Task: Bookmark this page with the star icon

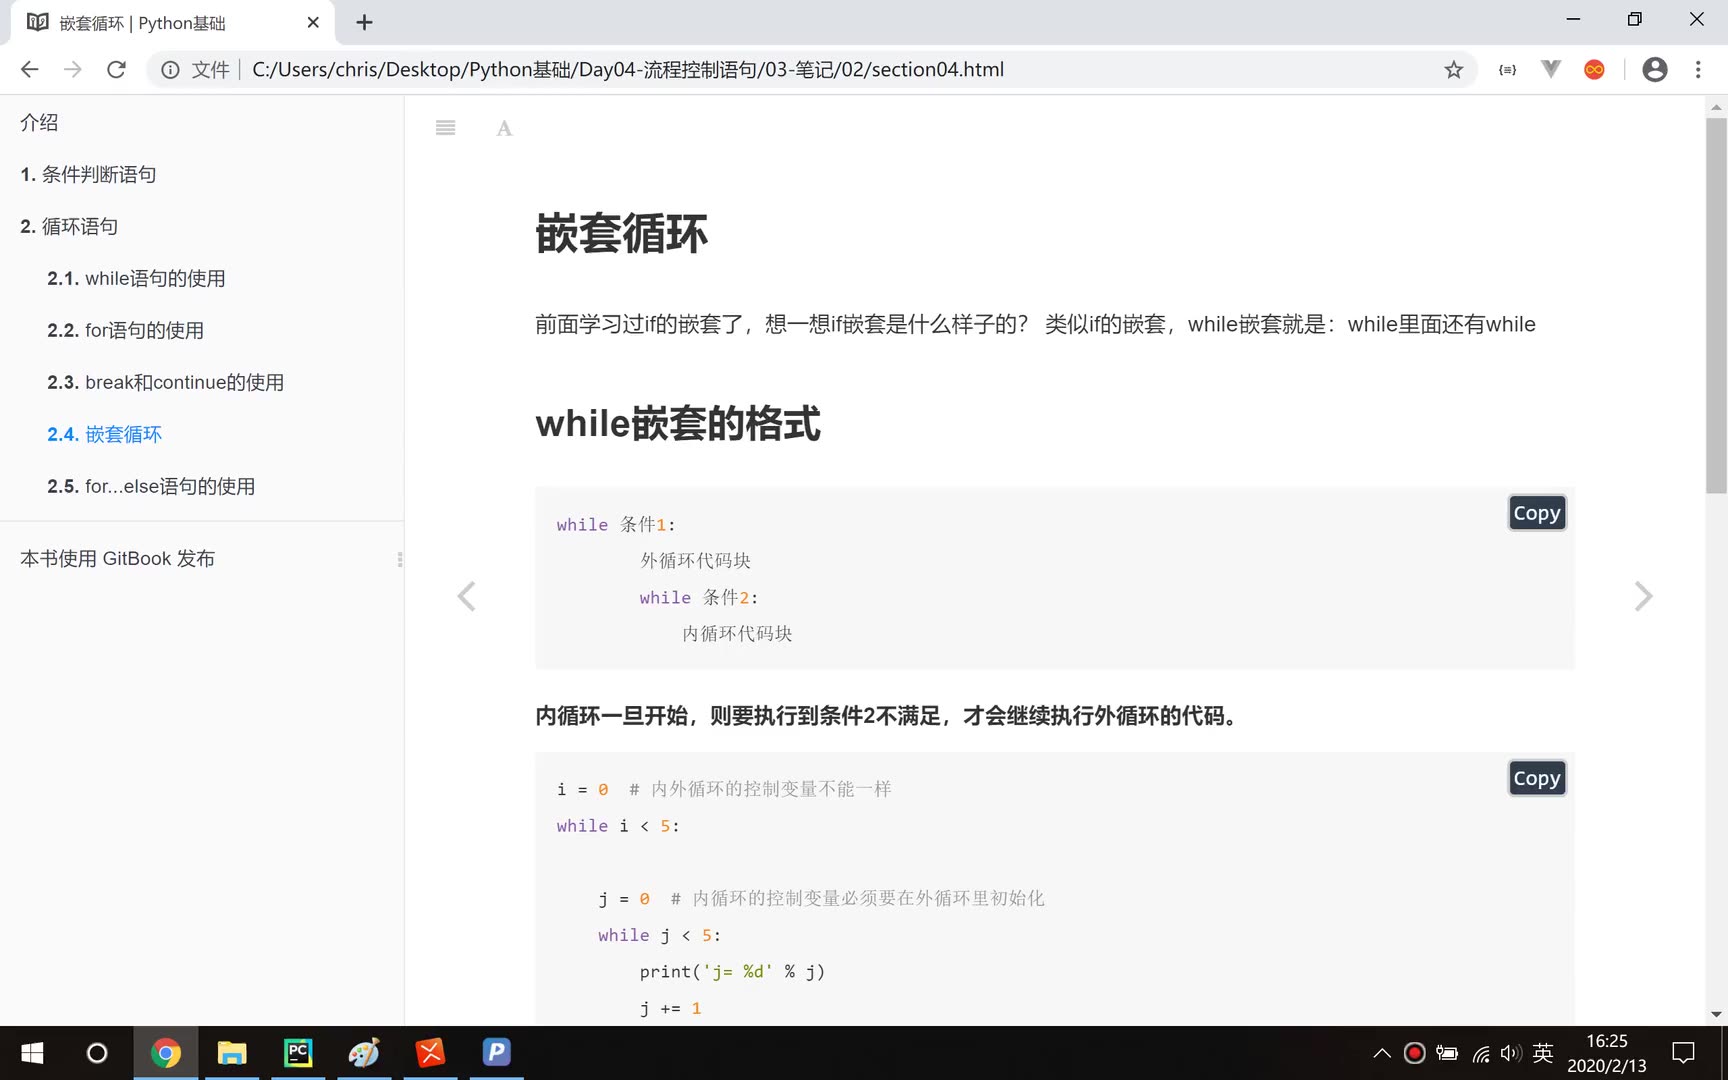Action: pyautogui.click(x=1454, y=69)
